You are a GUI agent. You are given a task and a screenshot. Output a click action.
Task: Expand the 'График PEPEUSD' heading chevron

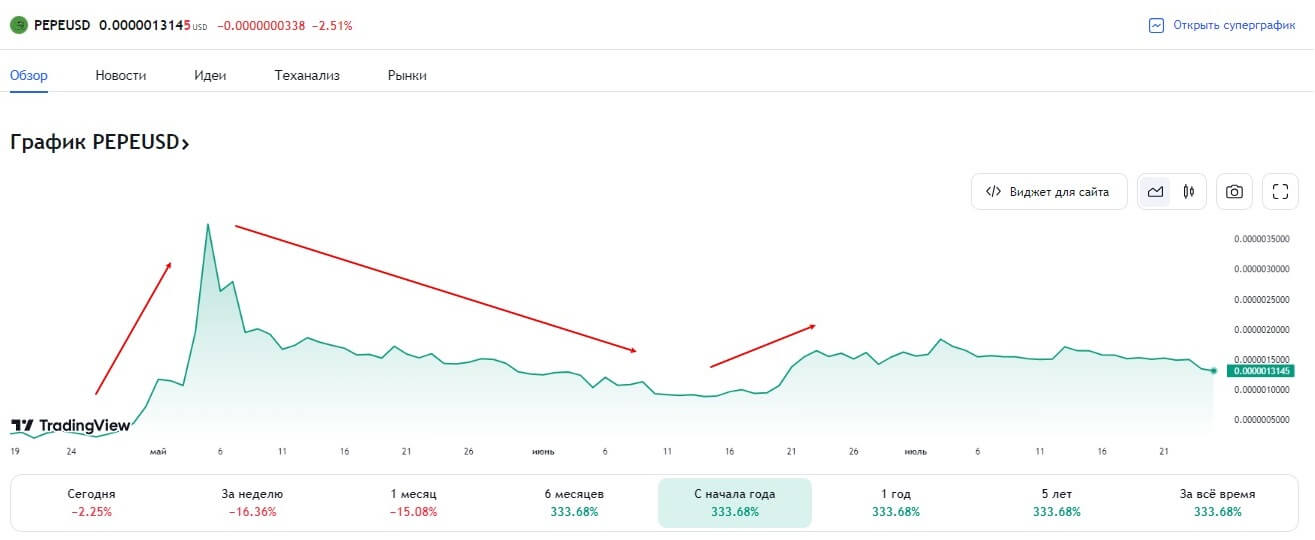pyautogui.click(x=184, y=144)
